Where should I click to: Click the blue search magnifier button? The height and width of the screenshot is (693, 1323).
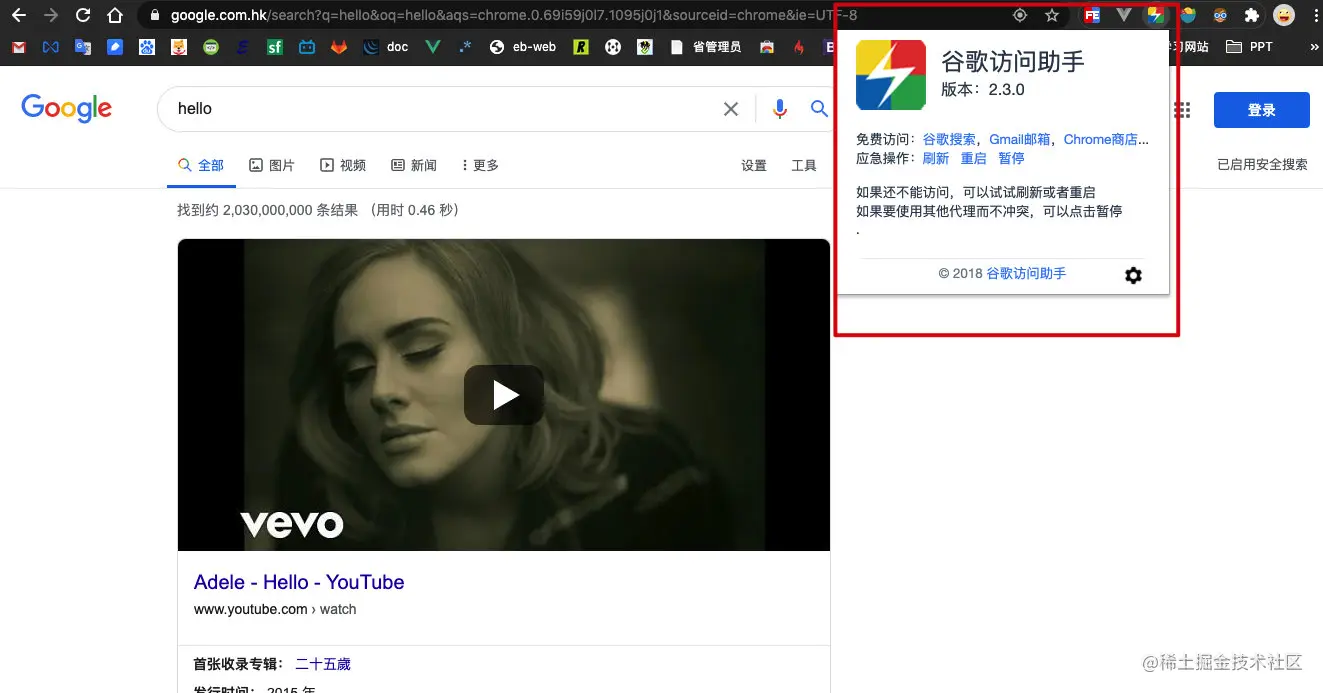click(x=819, y=109)
